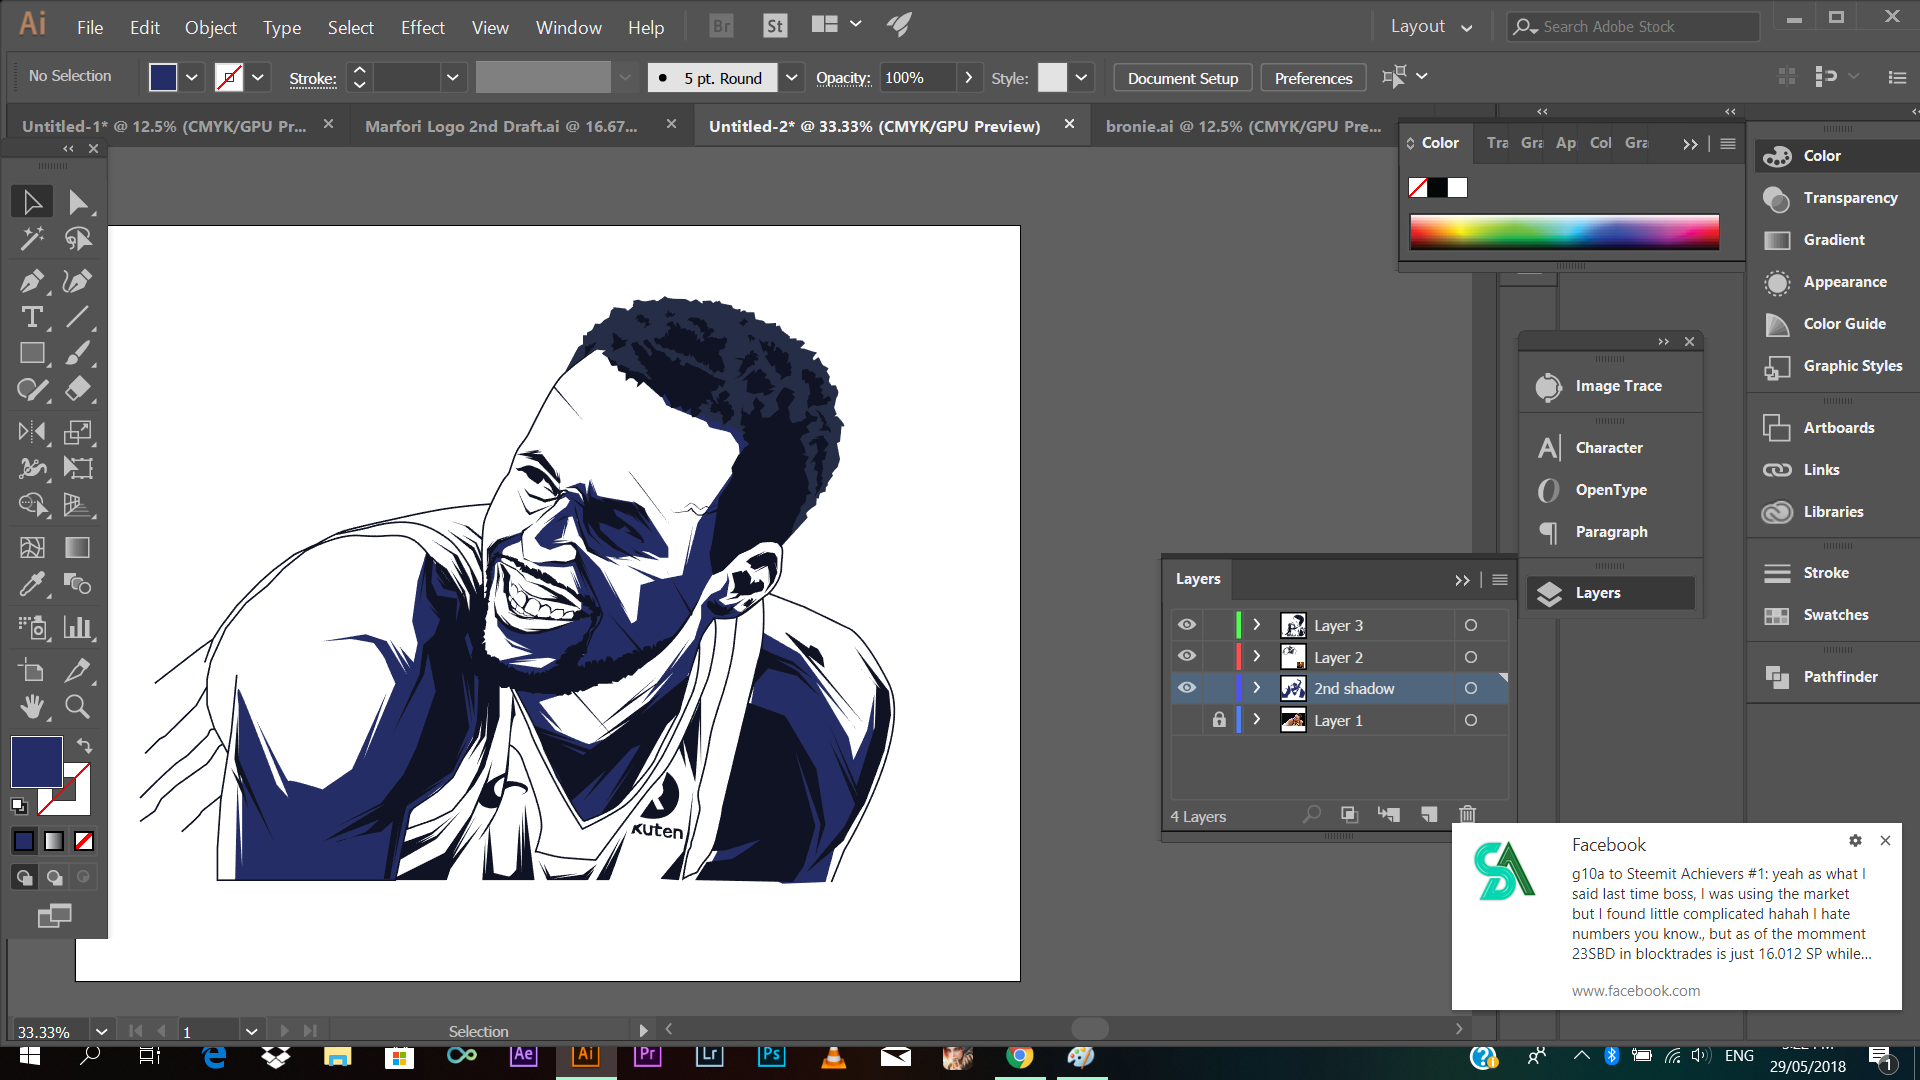
Task: Target 2nd shadow layer circle
Action: [1471, 688]
